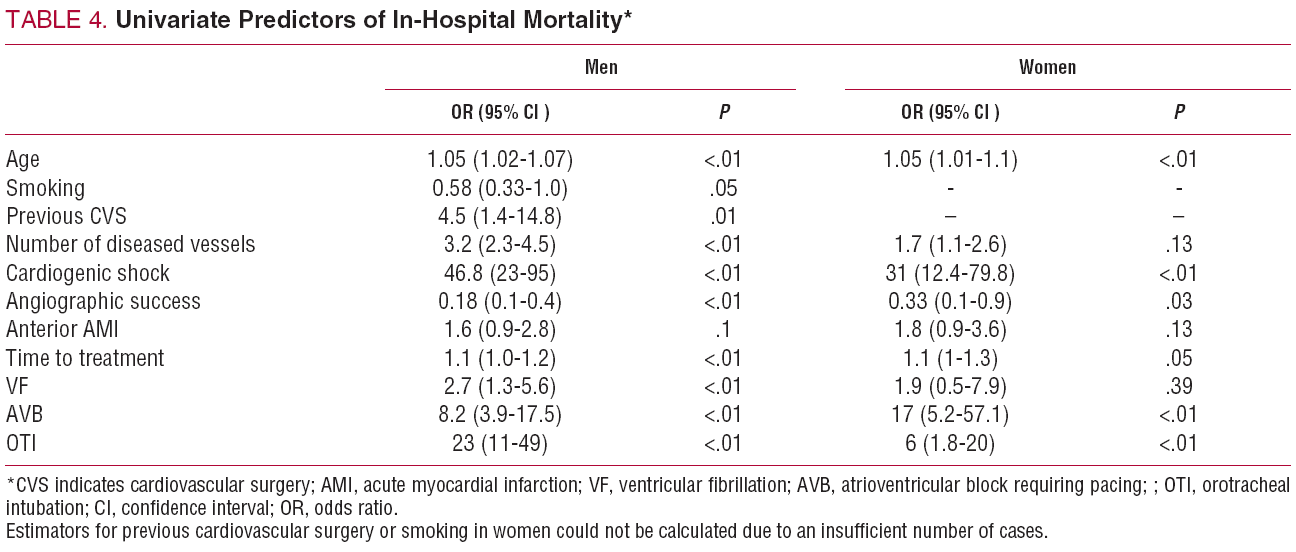
Task: Click the Age row label
Action: pyautogui.click(x=23, y=159)
